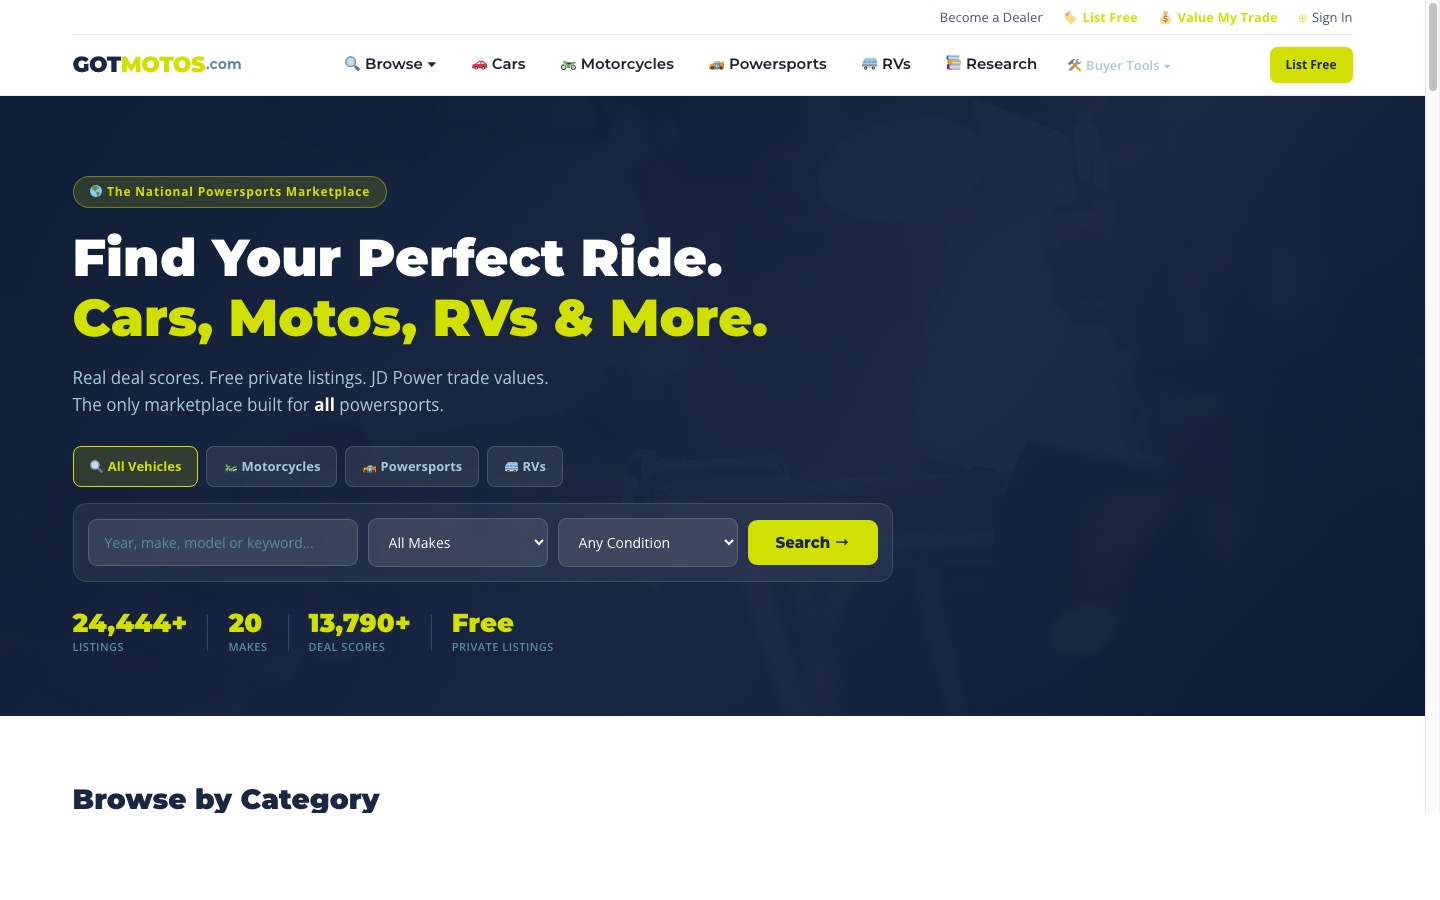Image resolution: width=1440 pixels, height=900 pixels.
Task: Click the yellow Search button
Action: tap(813, 543)
